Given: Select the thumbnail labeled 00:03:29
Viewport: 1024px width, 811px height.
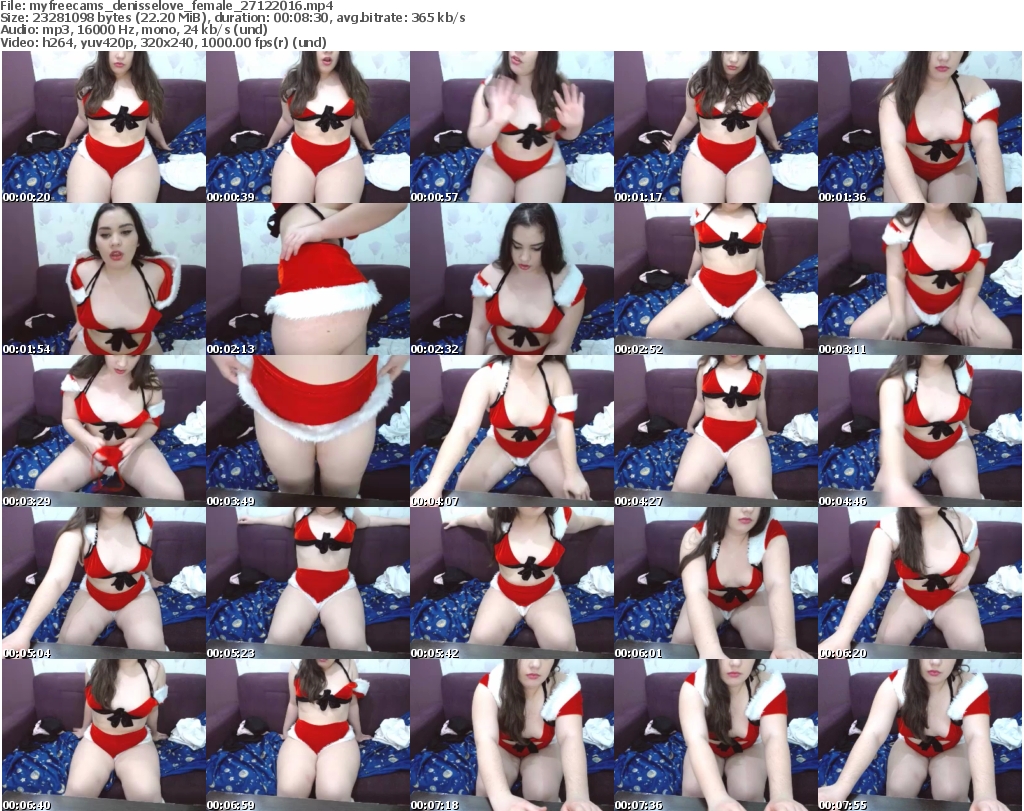Looking at the screenshot, I should click(103, 431).
